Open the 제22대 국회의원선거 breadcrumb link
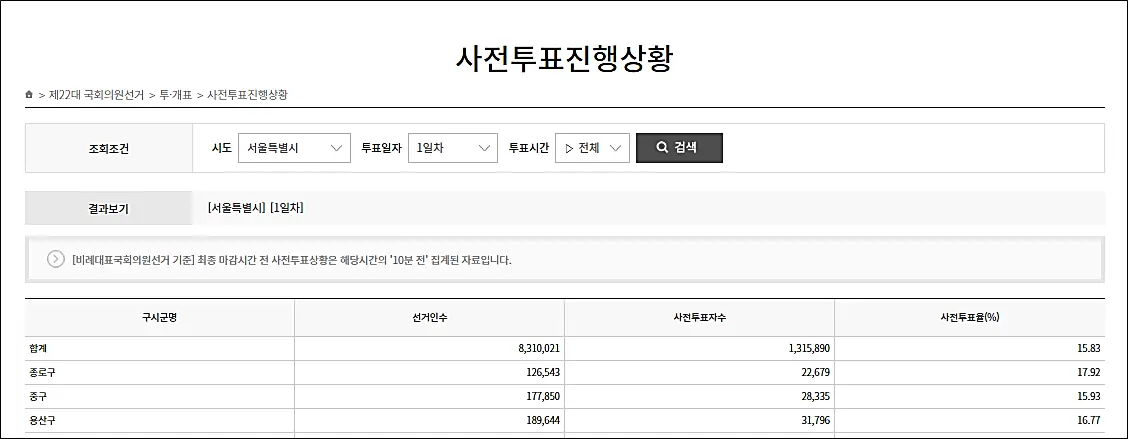The width and height of the screenshot is (1128, 439). [x=96, y=95]
